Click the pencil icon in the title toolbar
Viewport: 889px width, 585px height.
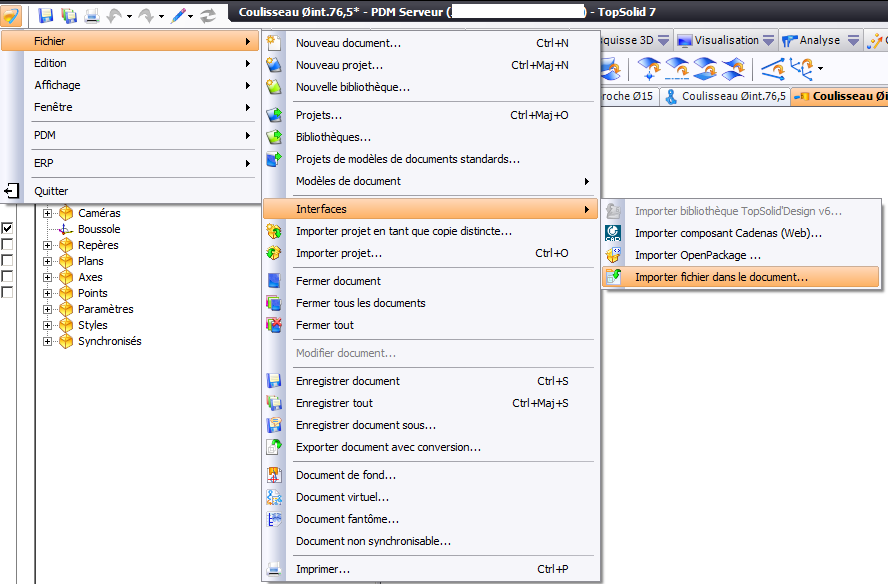click(x=179, y=16)
